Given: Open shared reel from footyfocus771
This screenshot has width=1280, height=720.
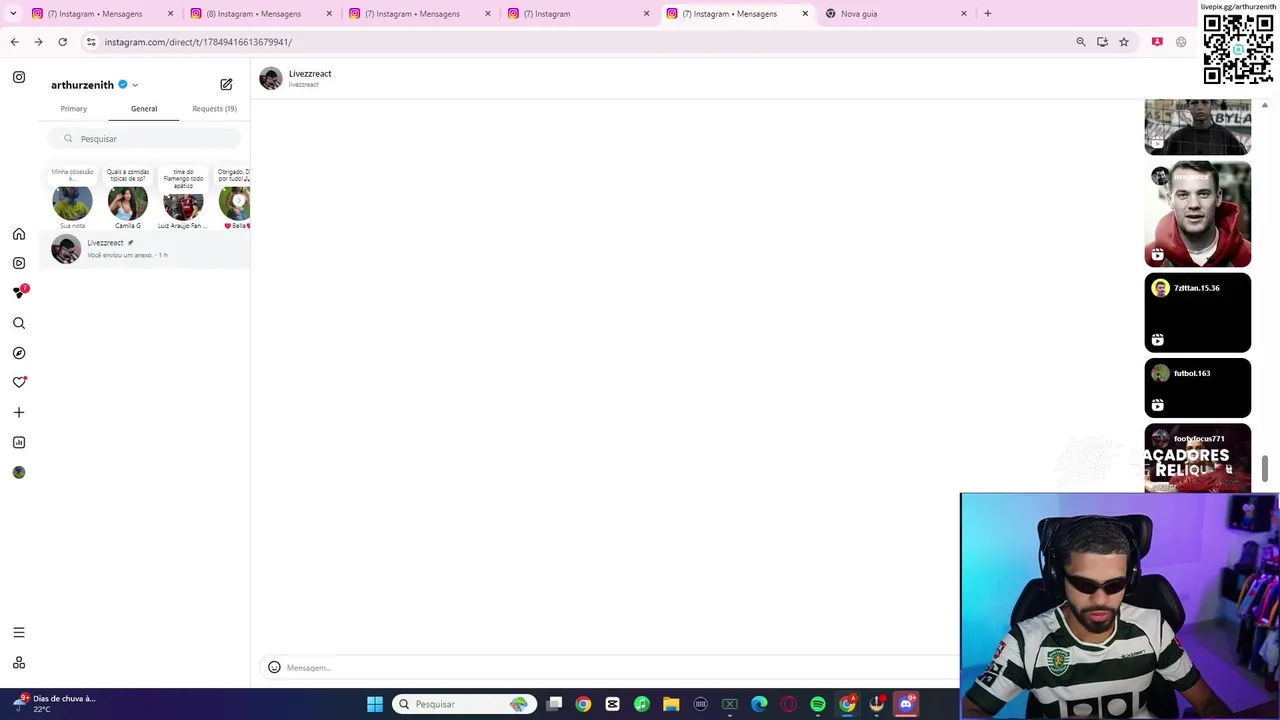Looking at the screenshot, I should [1198, 458].
